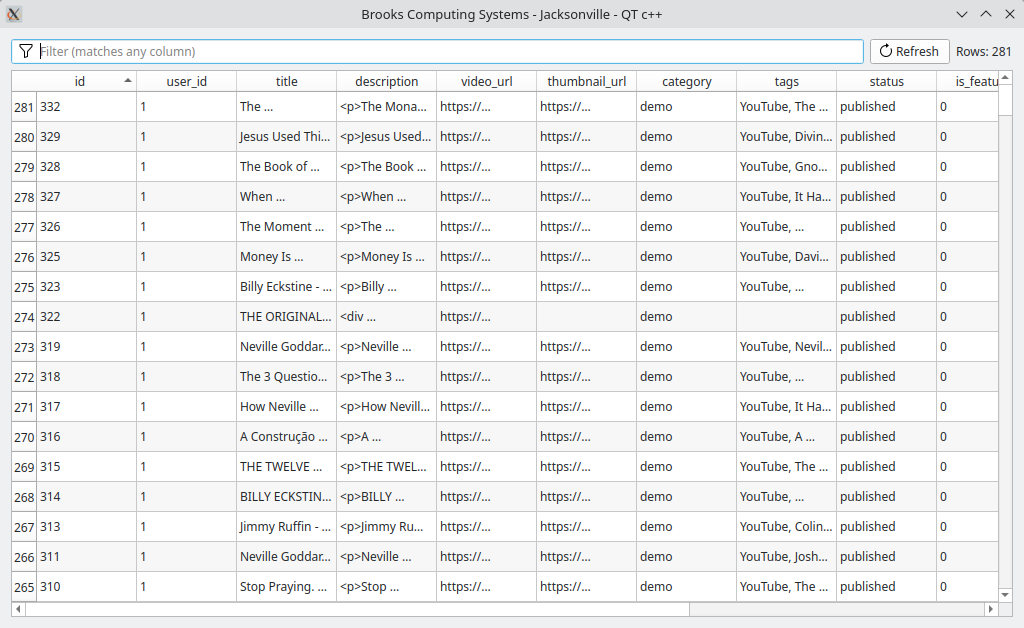Minimize window using title bar down chevron
This screenshot has height=628, width=1024.
[962, 14]
